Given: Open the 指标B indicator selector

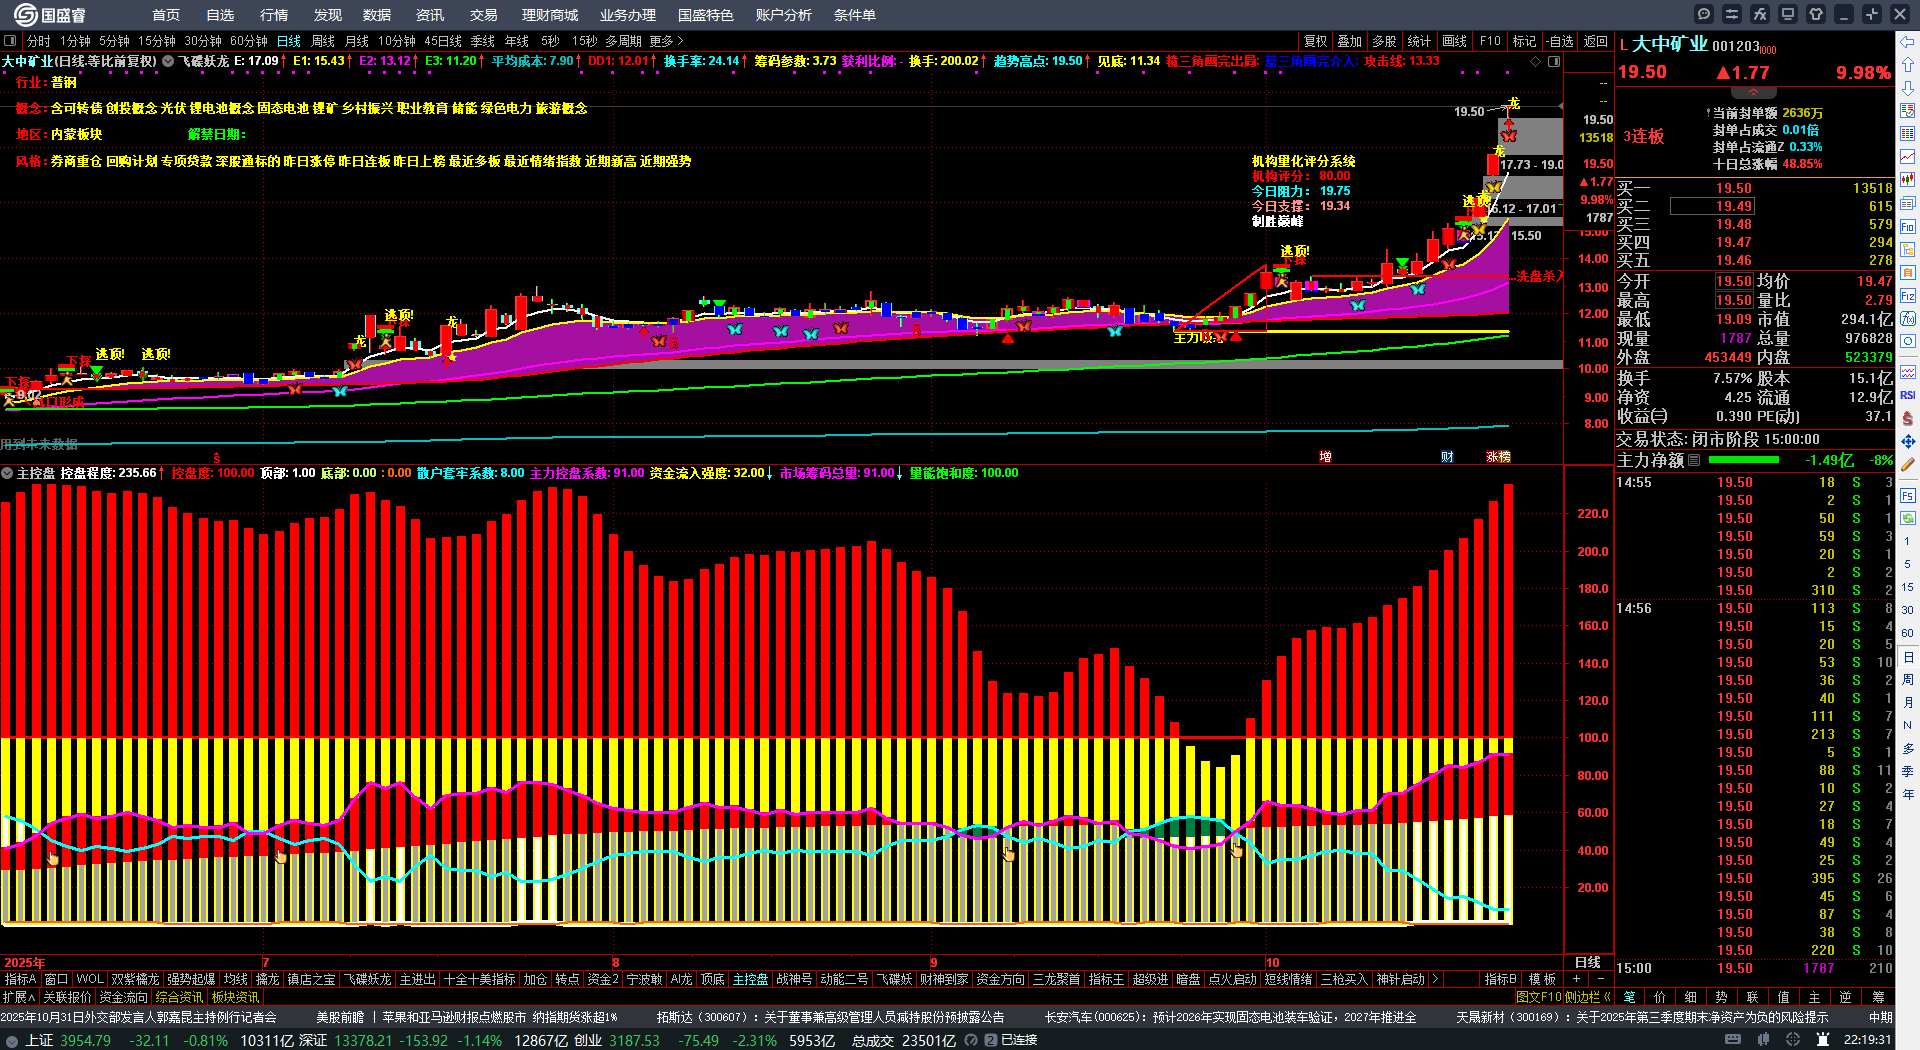Looking at the screenshot, I should 1500,979.
